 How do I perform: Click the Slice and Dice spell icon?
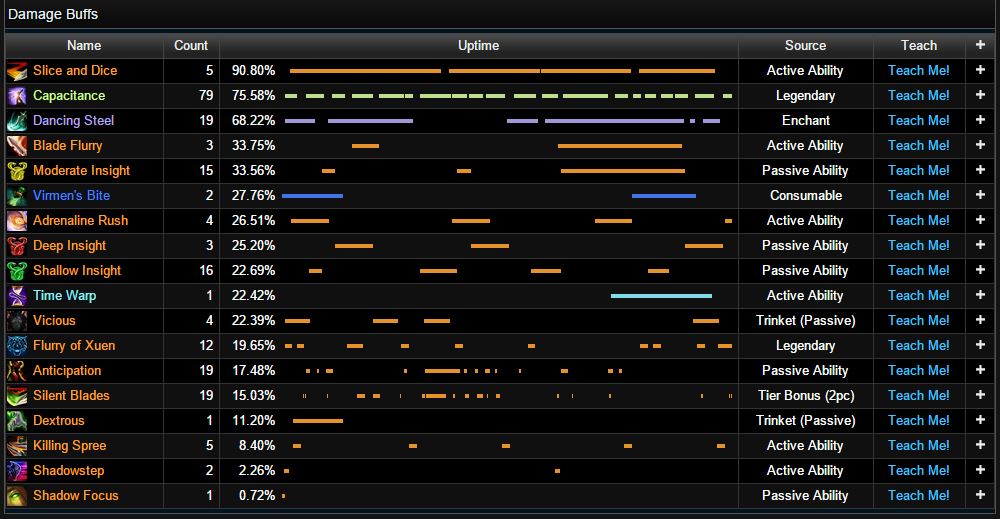coord(17,71)
